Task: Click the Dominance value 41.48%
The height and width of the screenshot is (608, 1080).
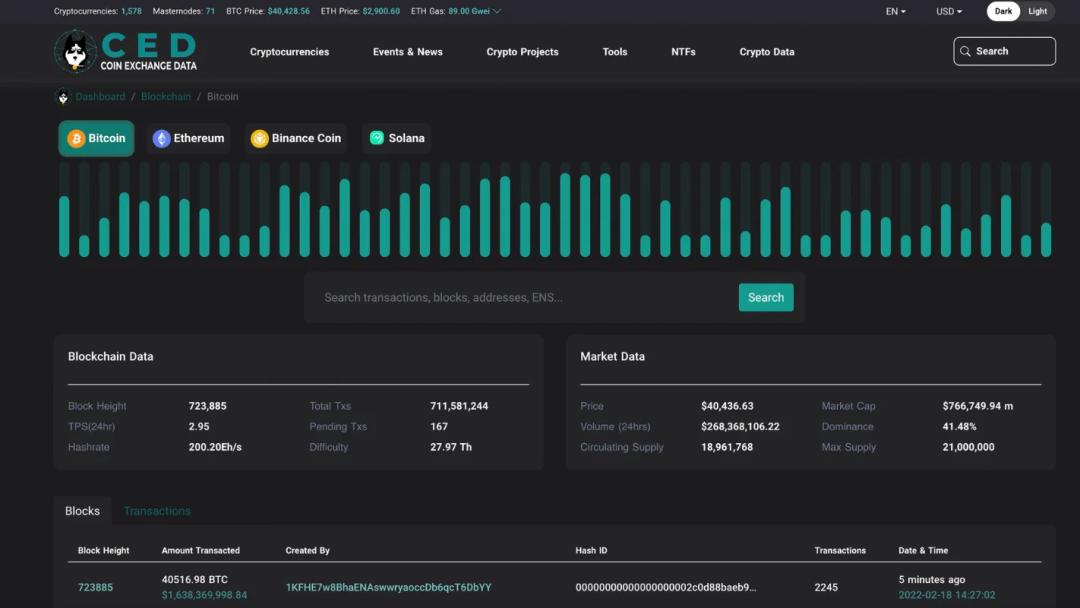Action: point(959,427)
